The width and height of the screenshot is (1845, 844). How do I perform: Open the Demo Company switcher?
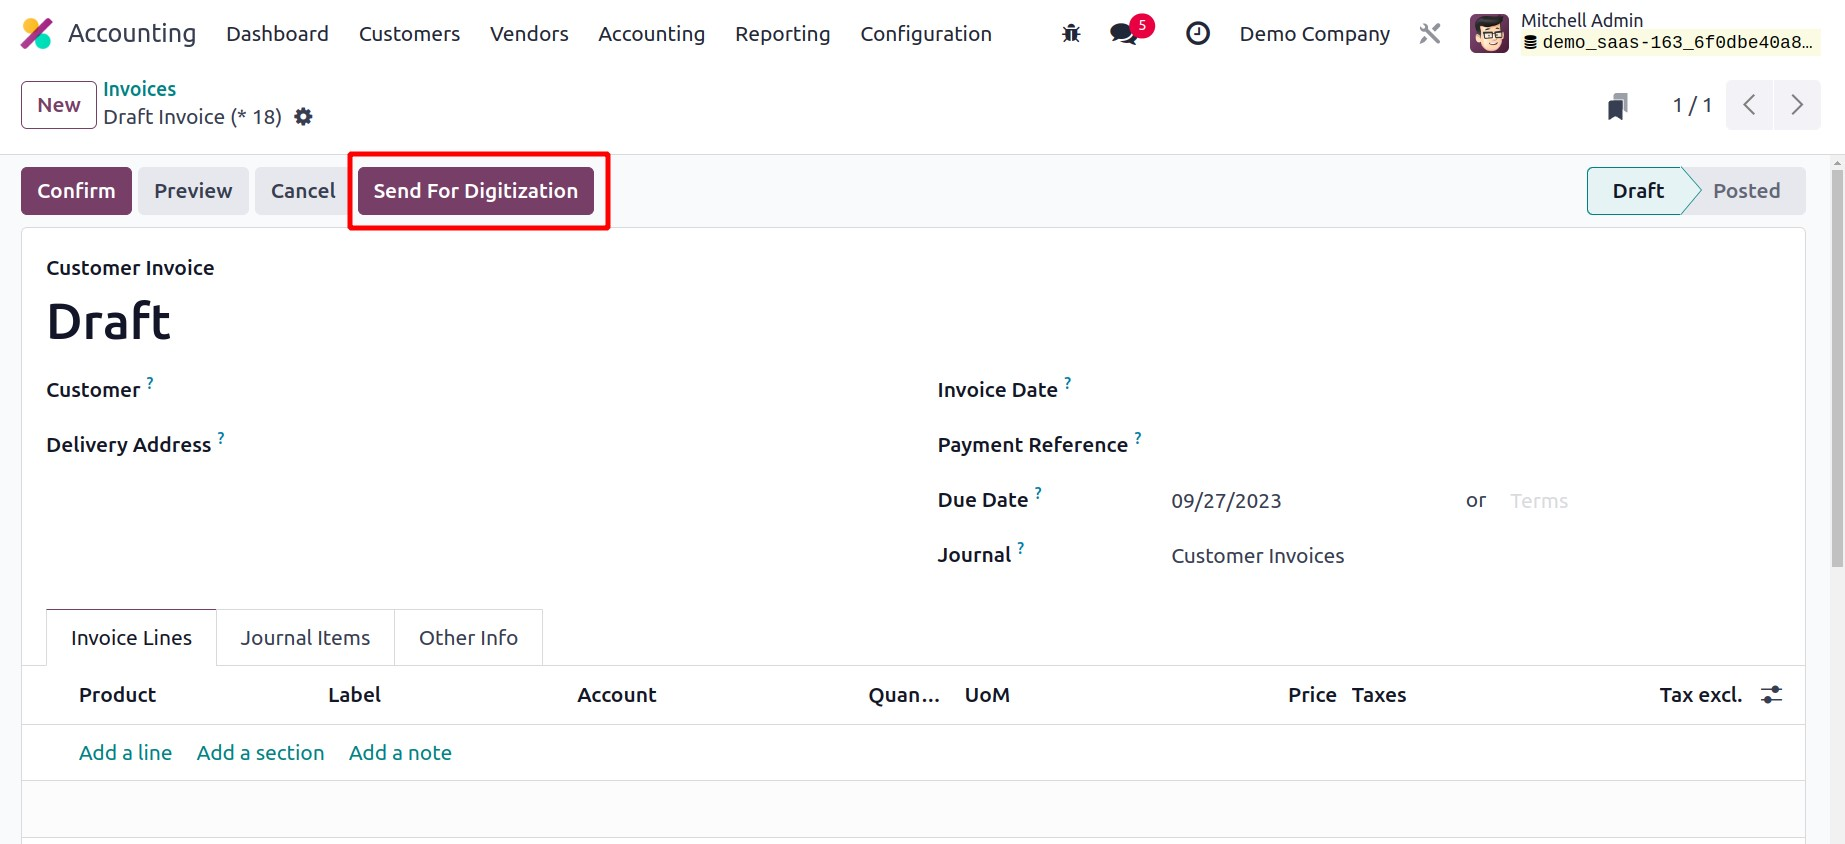click(1314, 34)
